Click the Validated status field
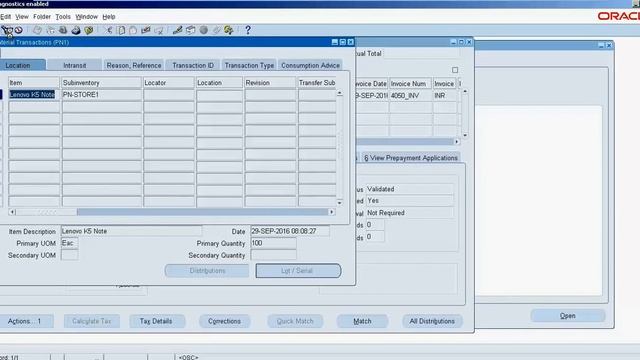Image resolution: width=640 pixels, height=360 pixels. pos(409,189)
